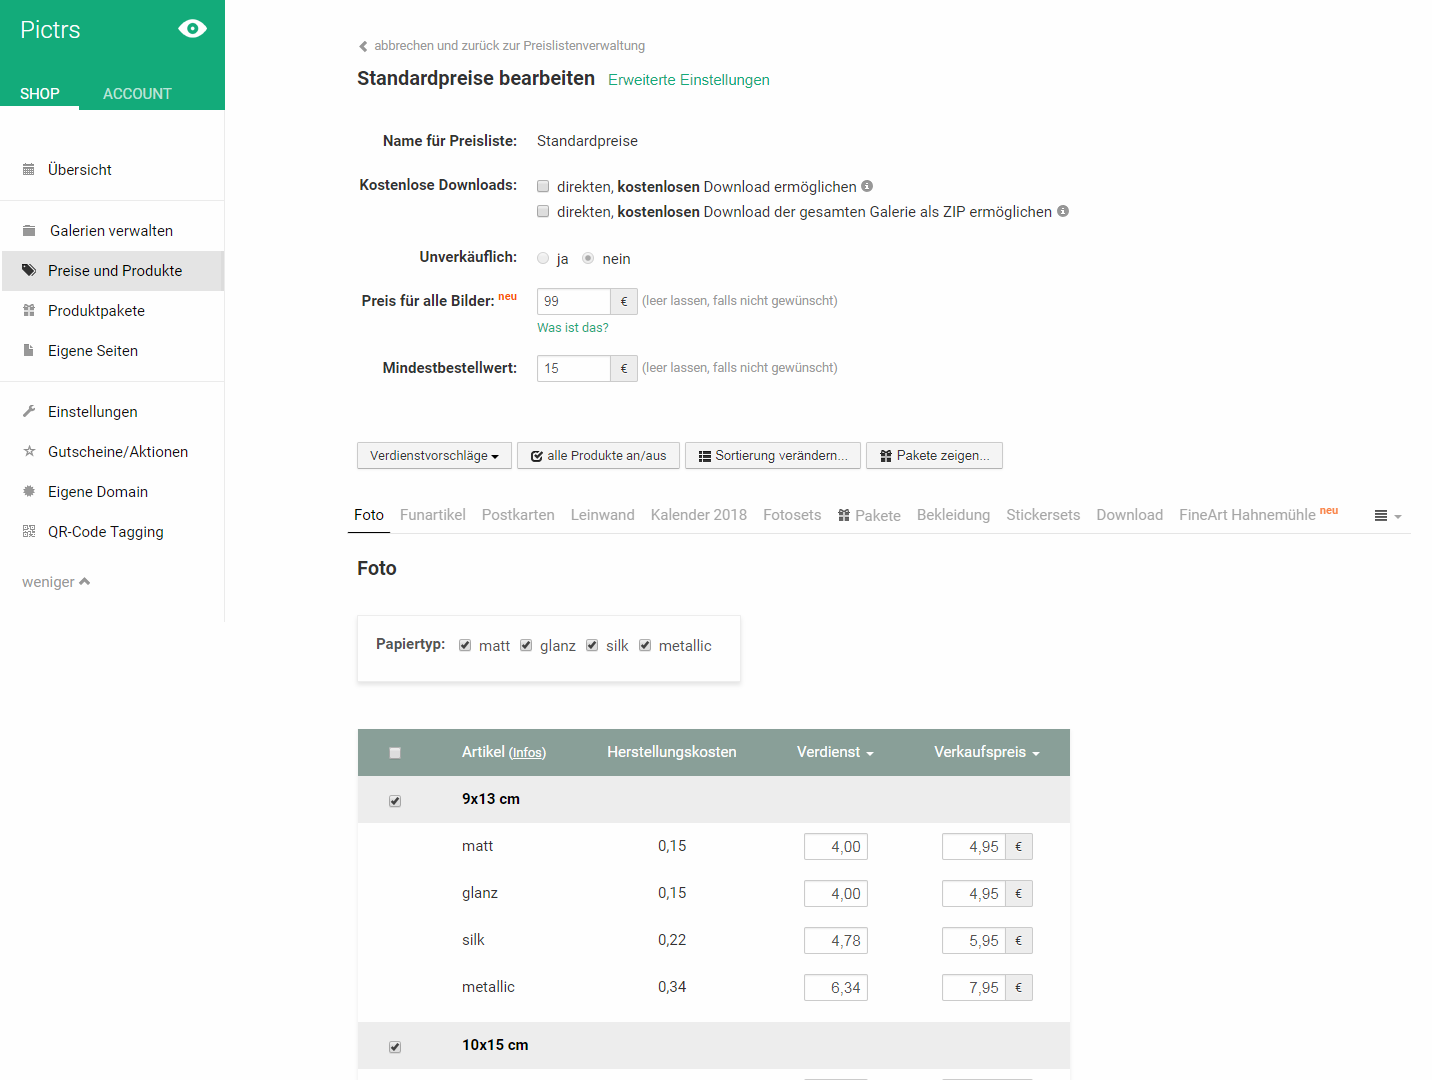Click info icon beside ZIP download option
Screen dimensions: 1432x1080
coord(1063,211)
